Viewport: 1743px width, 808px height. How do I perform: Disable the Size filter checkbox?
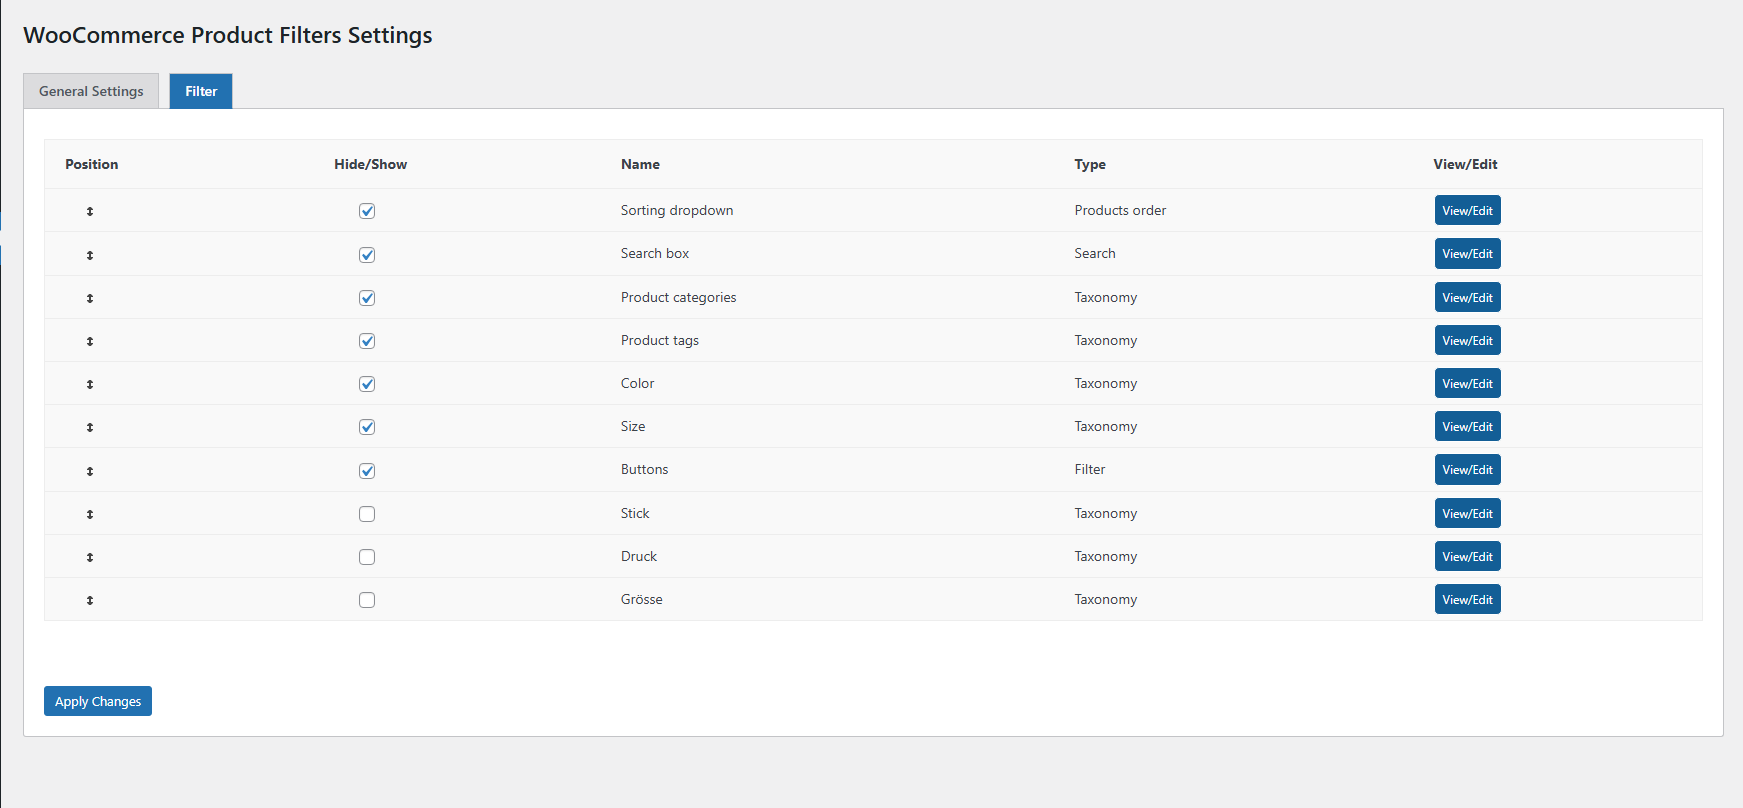pyautogui.click(x=367, y=427)
